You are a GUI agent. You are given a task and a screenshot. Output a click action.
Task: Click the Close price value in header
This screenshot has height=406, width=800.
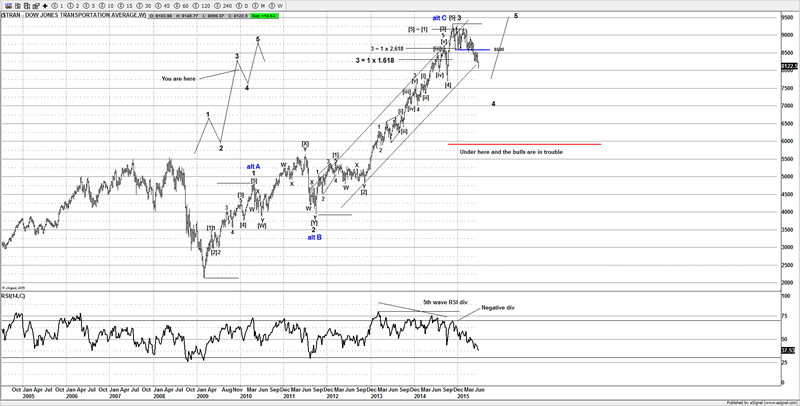(237, 16)
